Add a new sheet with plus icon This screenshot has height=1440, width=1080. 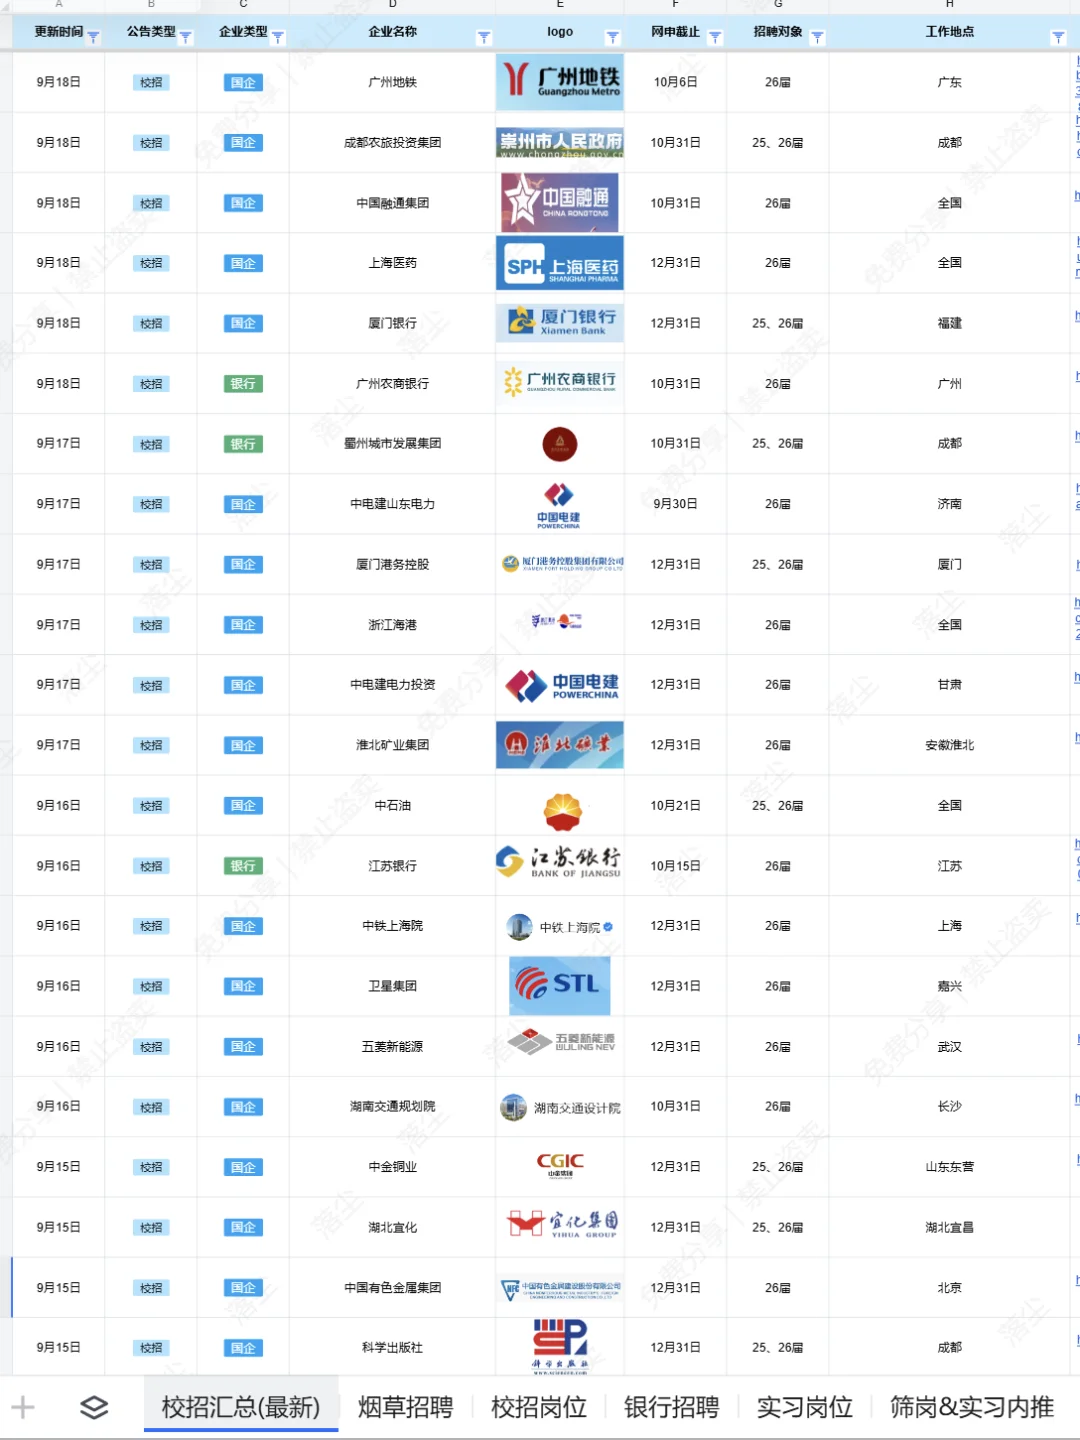tap(23, 1408)
